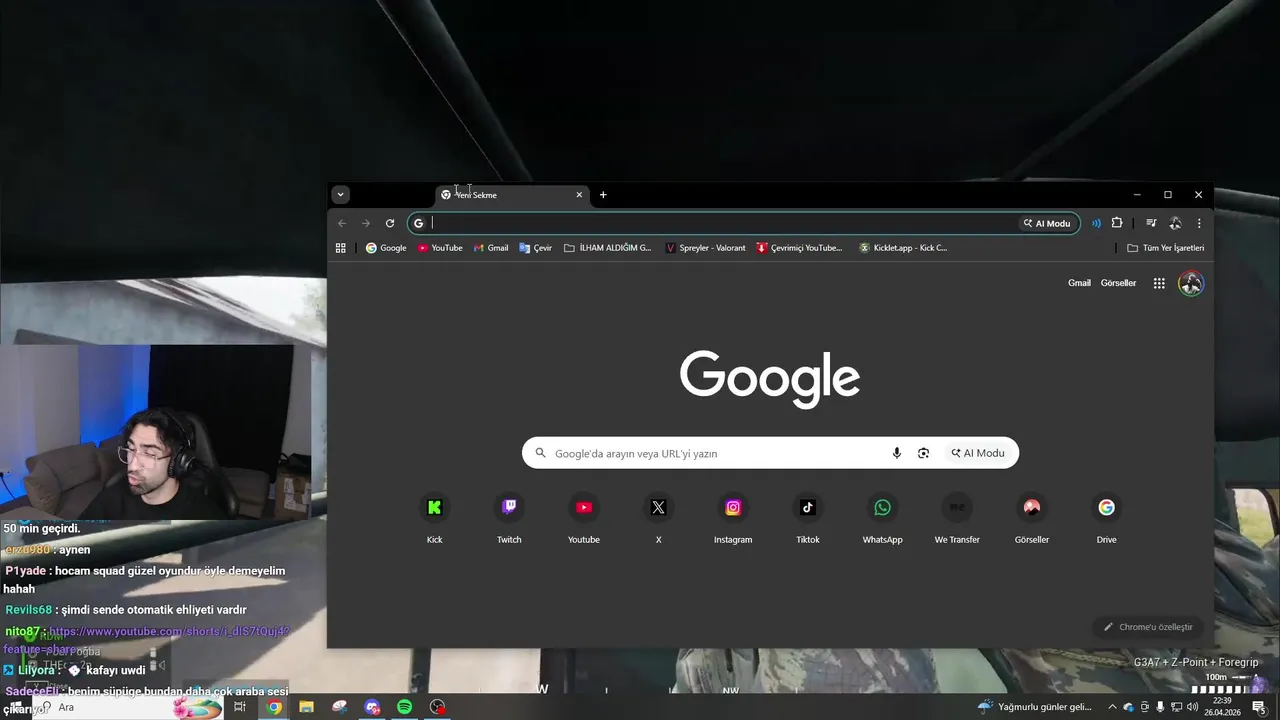
Task: Open the taskbar clock showing 22:39
Action: [1221, 706]
